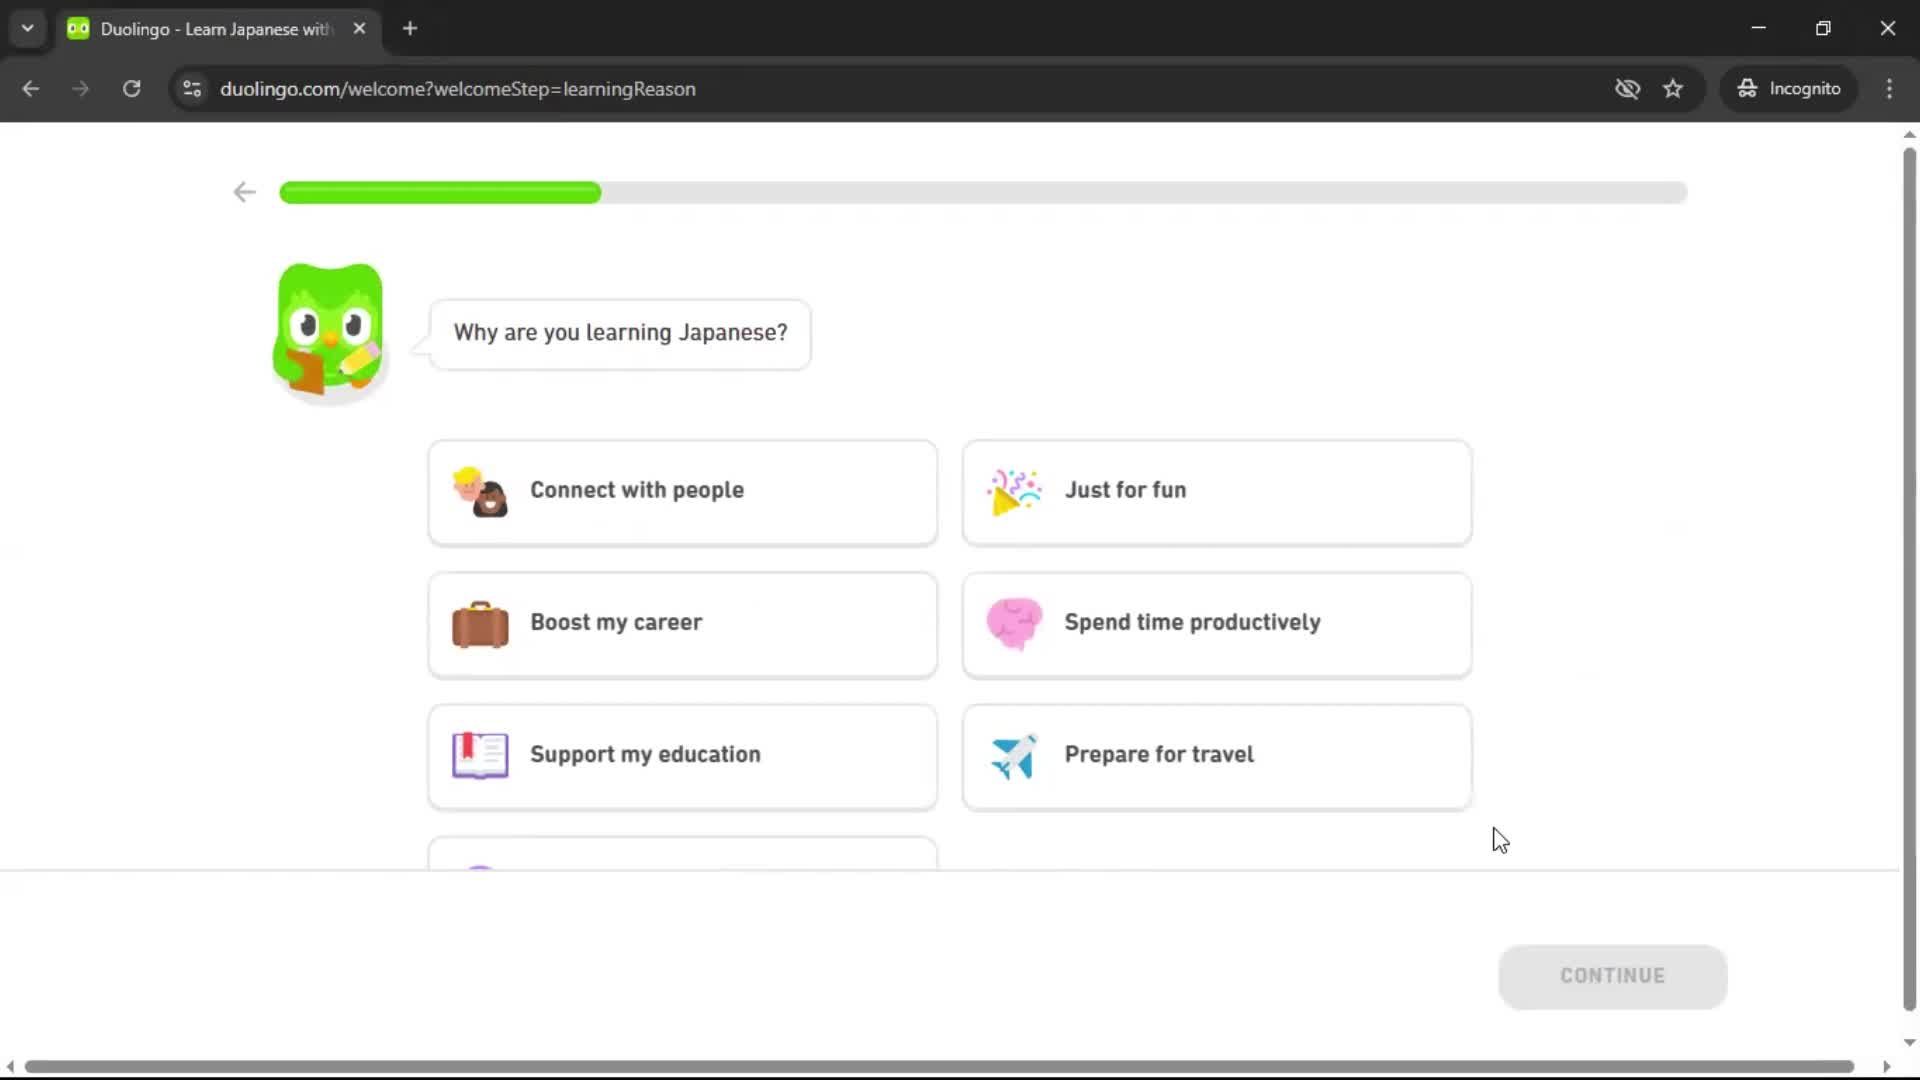Click the CONTINUE button
Screen dimensions: 1920x1080
[1611, 975]
